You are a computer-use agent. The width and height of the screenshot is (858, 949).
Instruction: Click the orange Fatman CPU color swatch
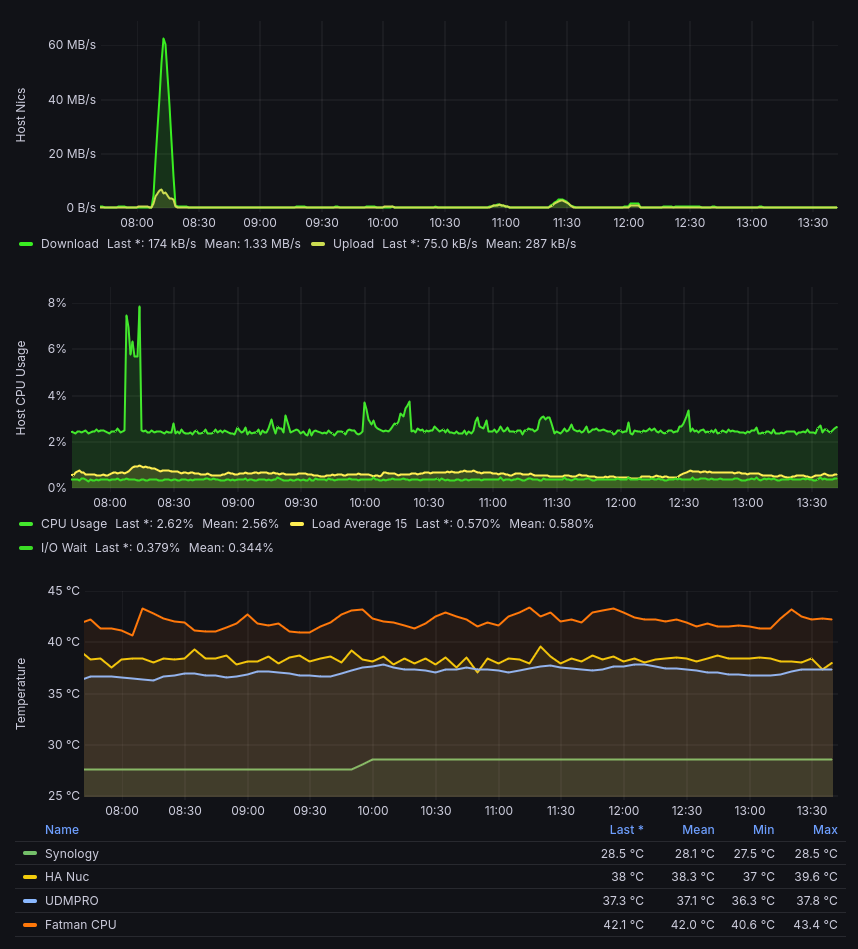[30, 925]
